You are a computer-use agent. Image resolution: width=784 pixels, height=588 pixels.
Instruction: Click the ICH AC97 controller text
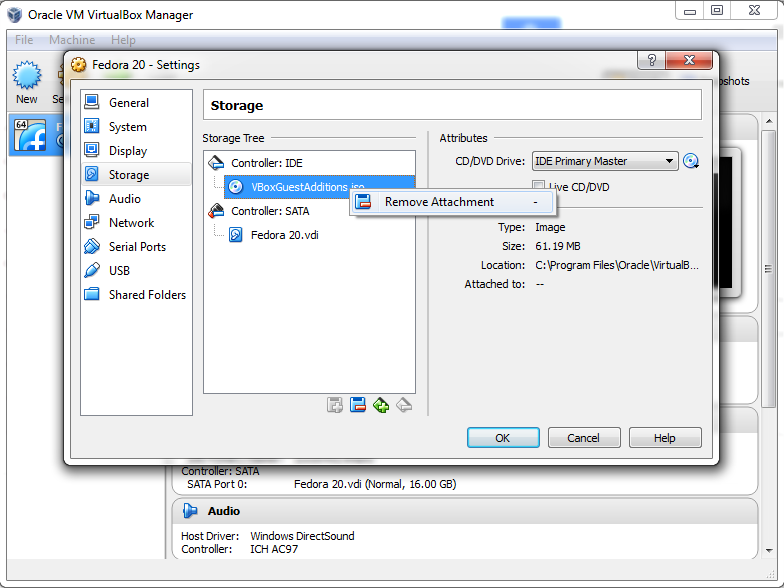pos(274,549)
